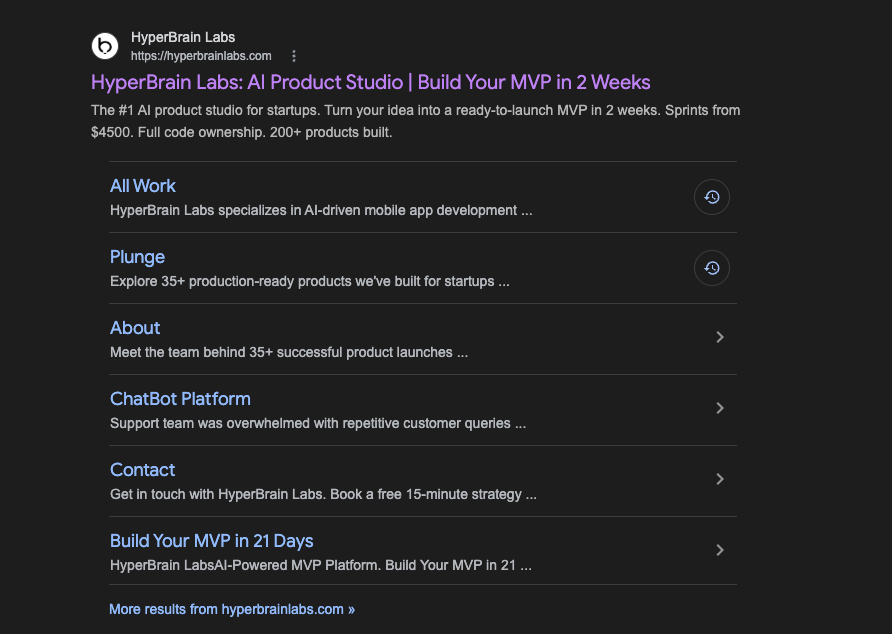Click the HyperBrain Labs site name above the URL
Image resolution: width=892 pixels, height=634 pixels.
183,37
